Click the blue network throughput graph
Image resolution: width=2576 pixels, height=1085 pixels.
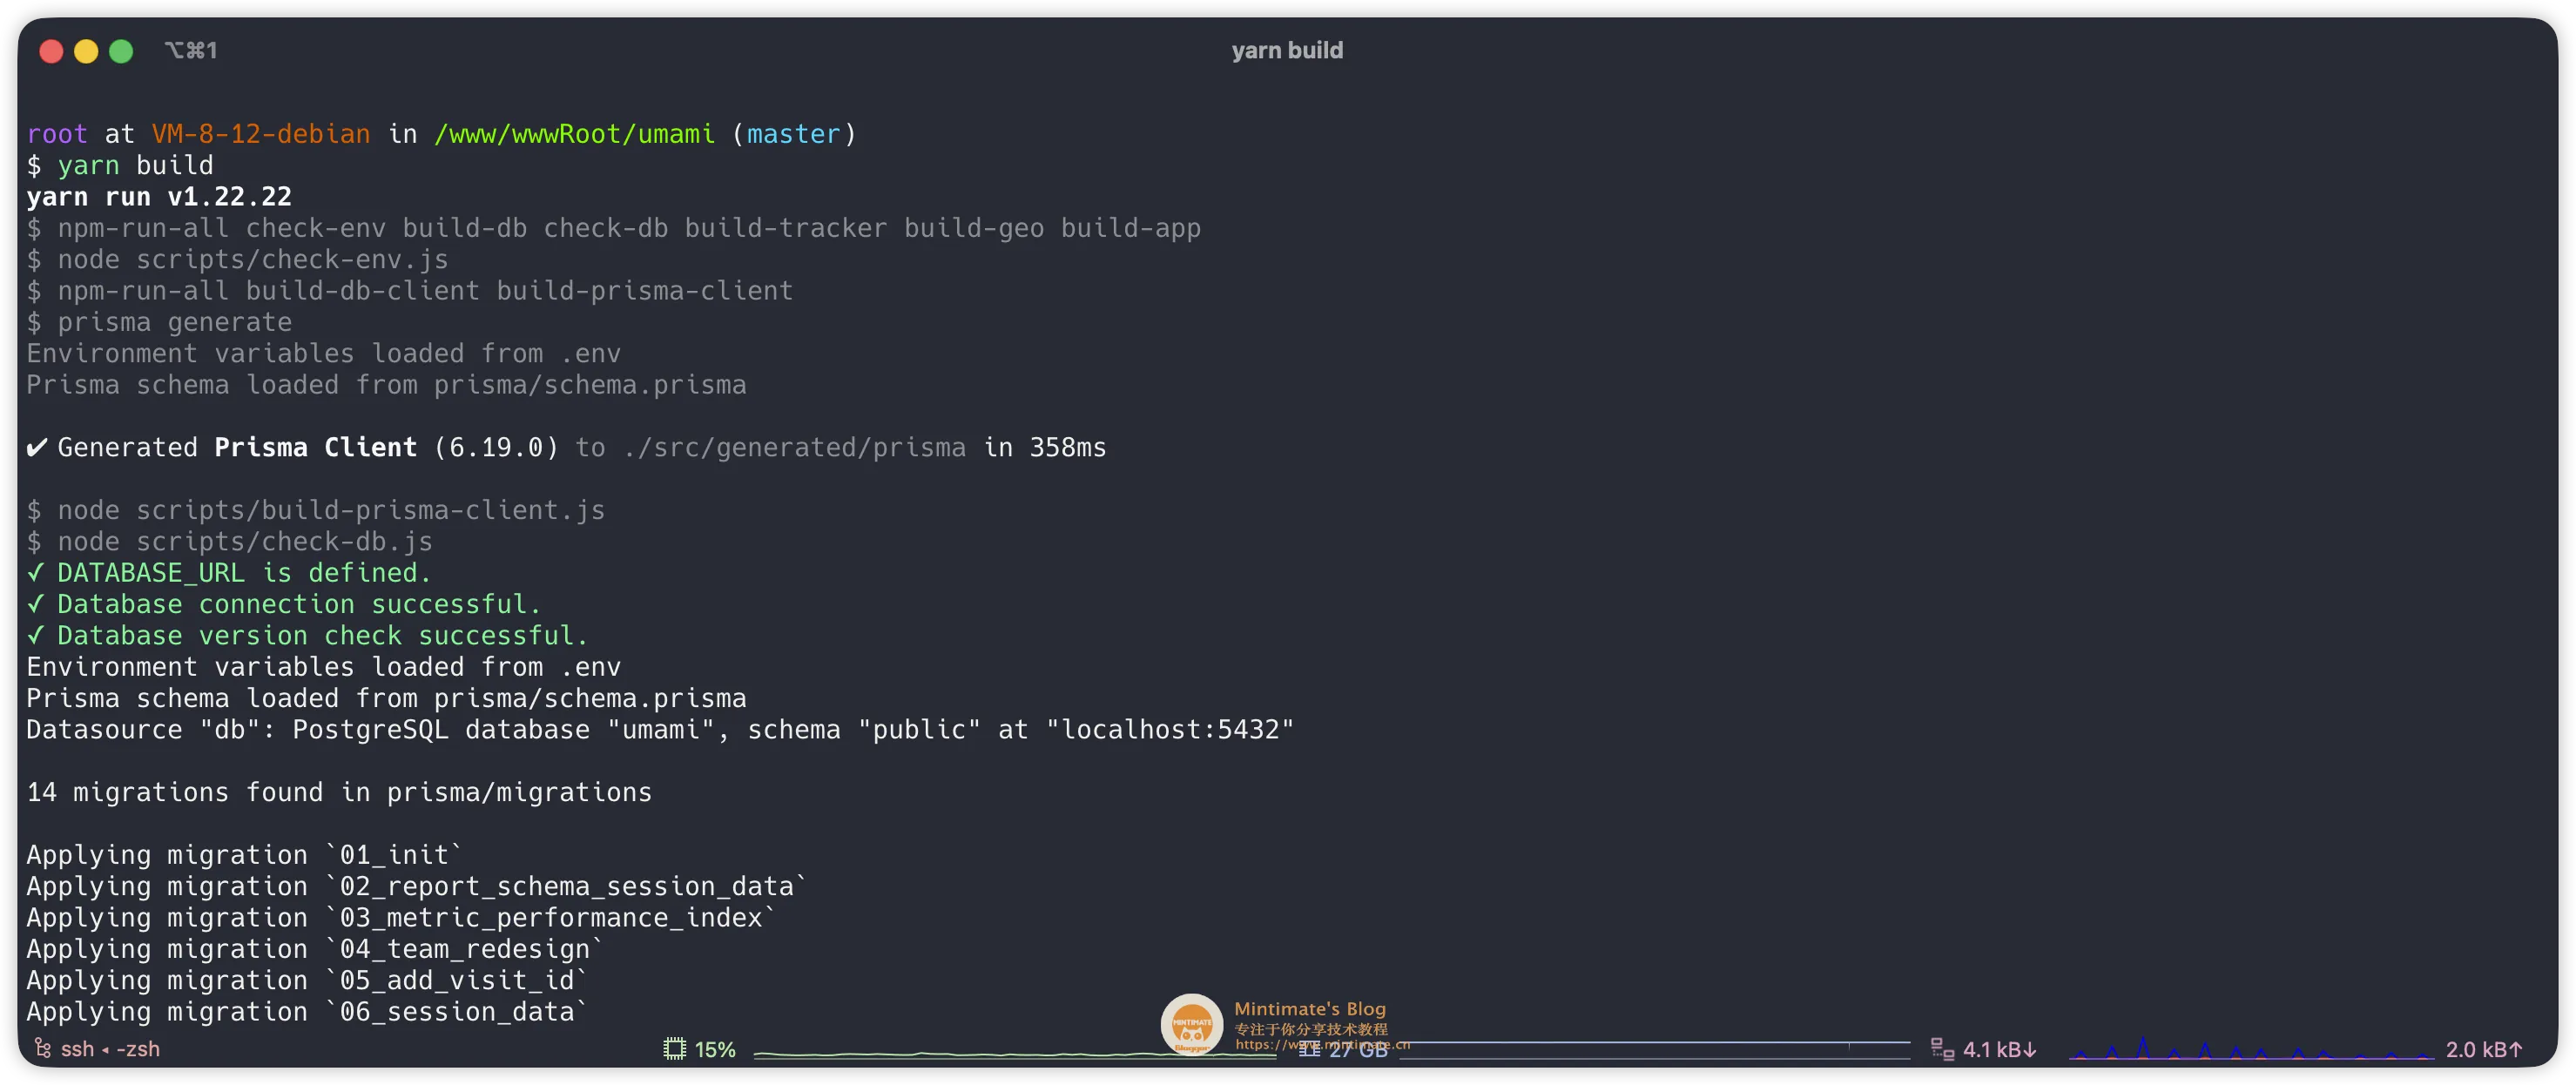pos(2250,1050)
